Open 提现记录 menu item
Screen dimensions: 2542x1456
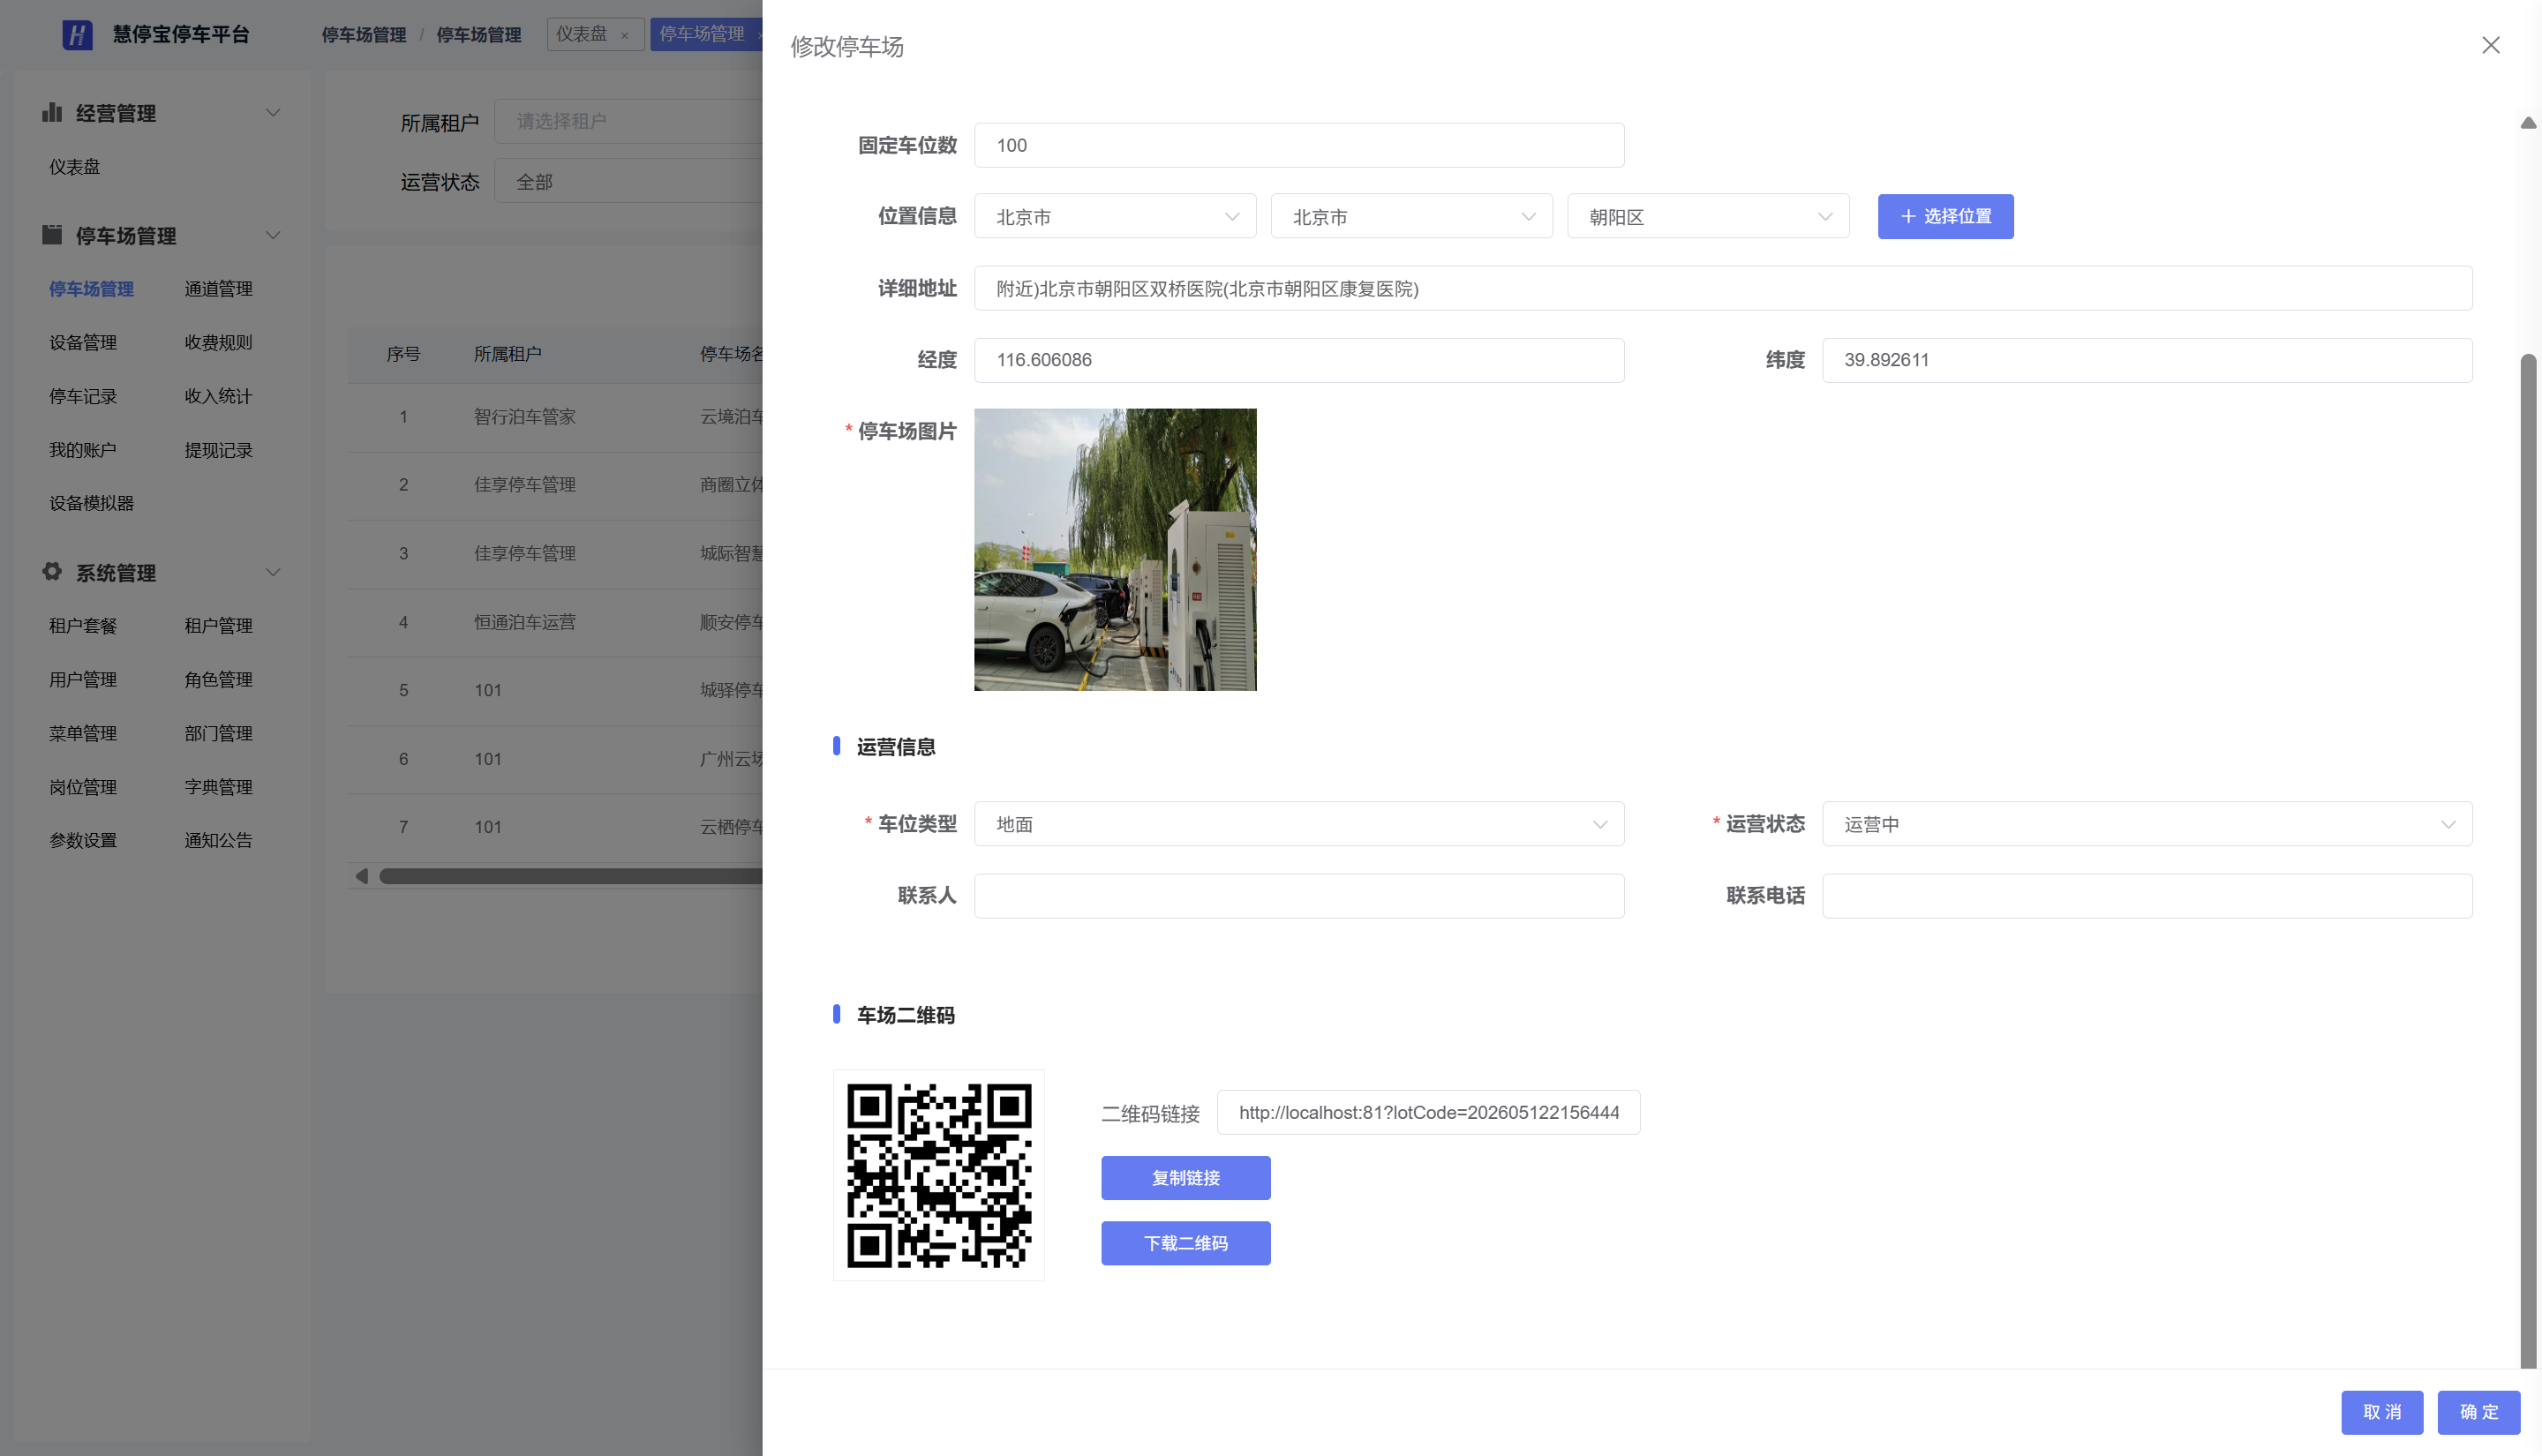218,450
